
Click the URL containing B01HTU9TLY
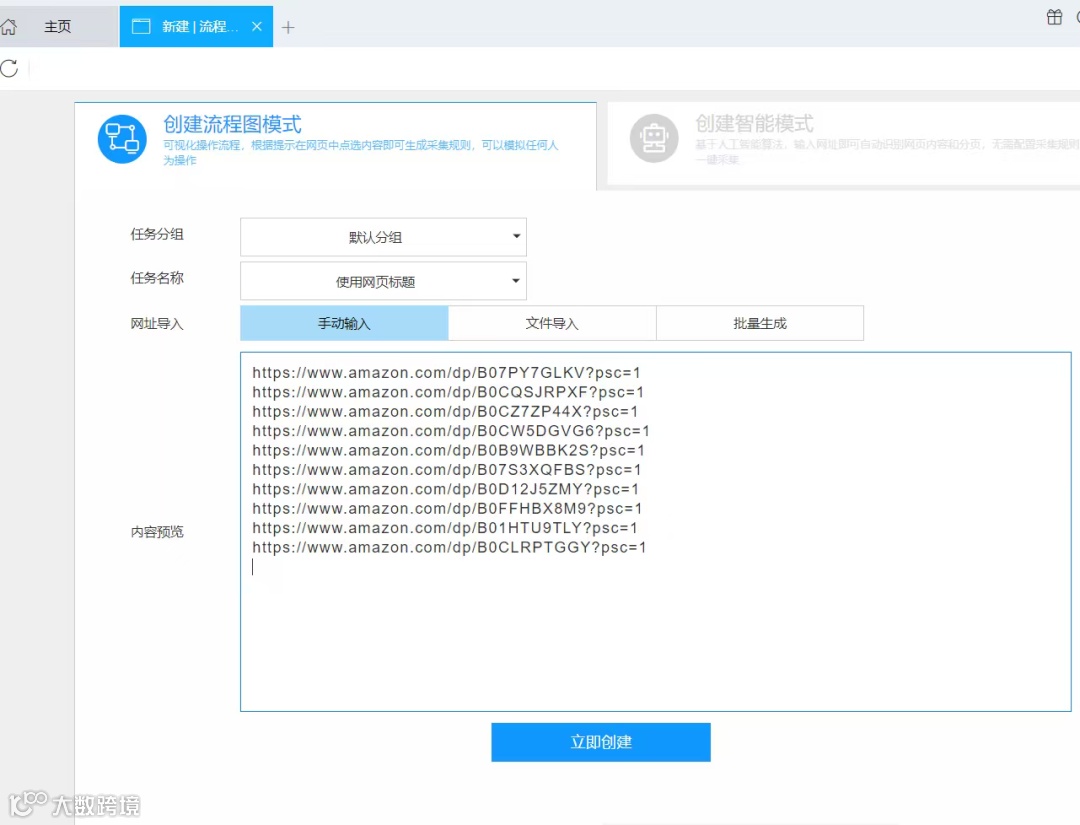tap(445, 528)
